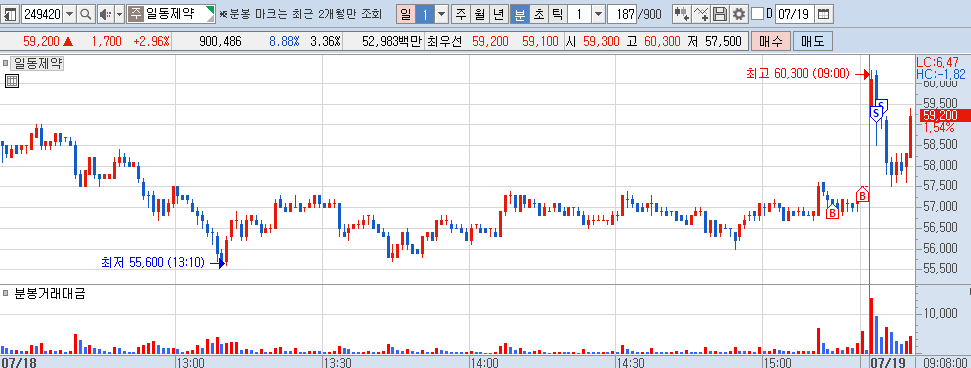The image size is (971, 368).
Task: Click the 8.88% value in quote bar
Action: point(284,42)
